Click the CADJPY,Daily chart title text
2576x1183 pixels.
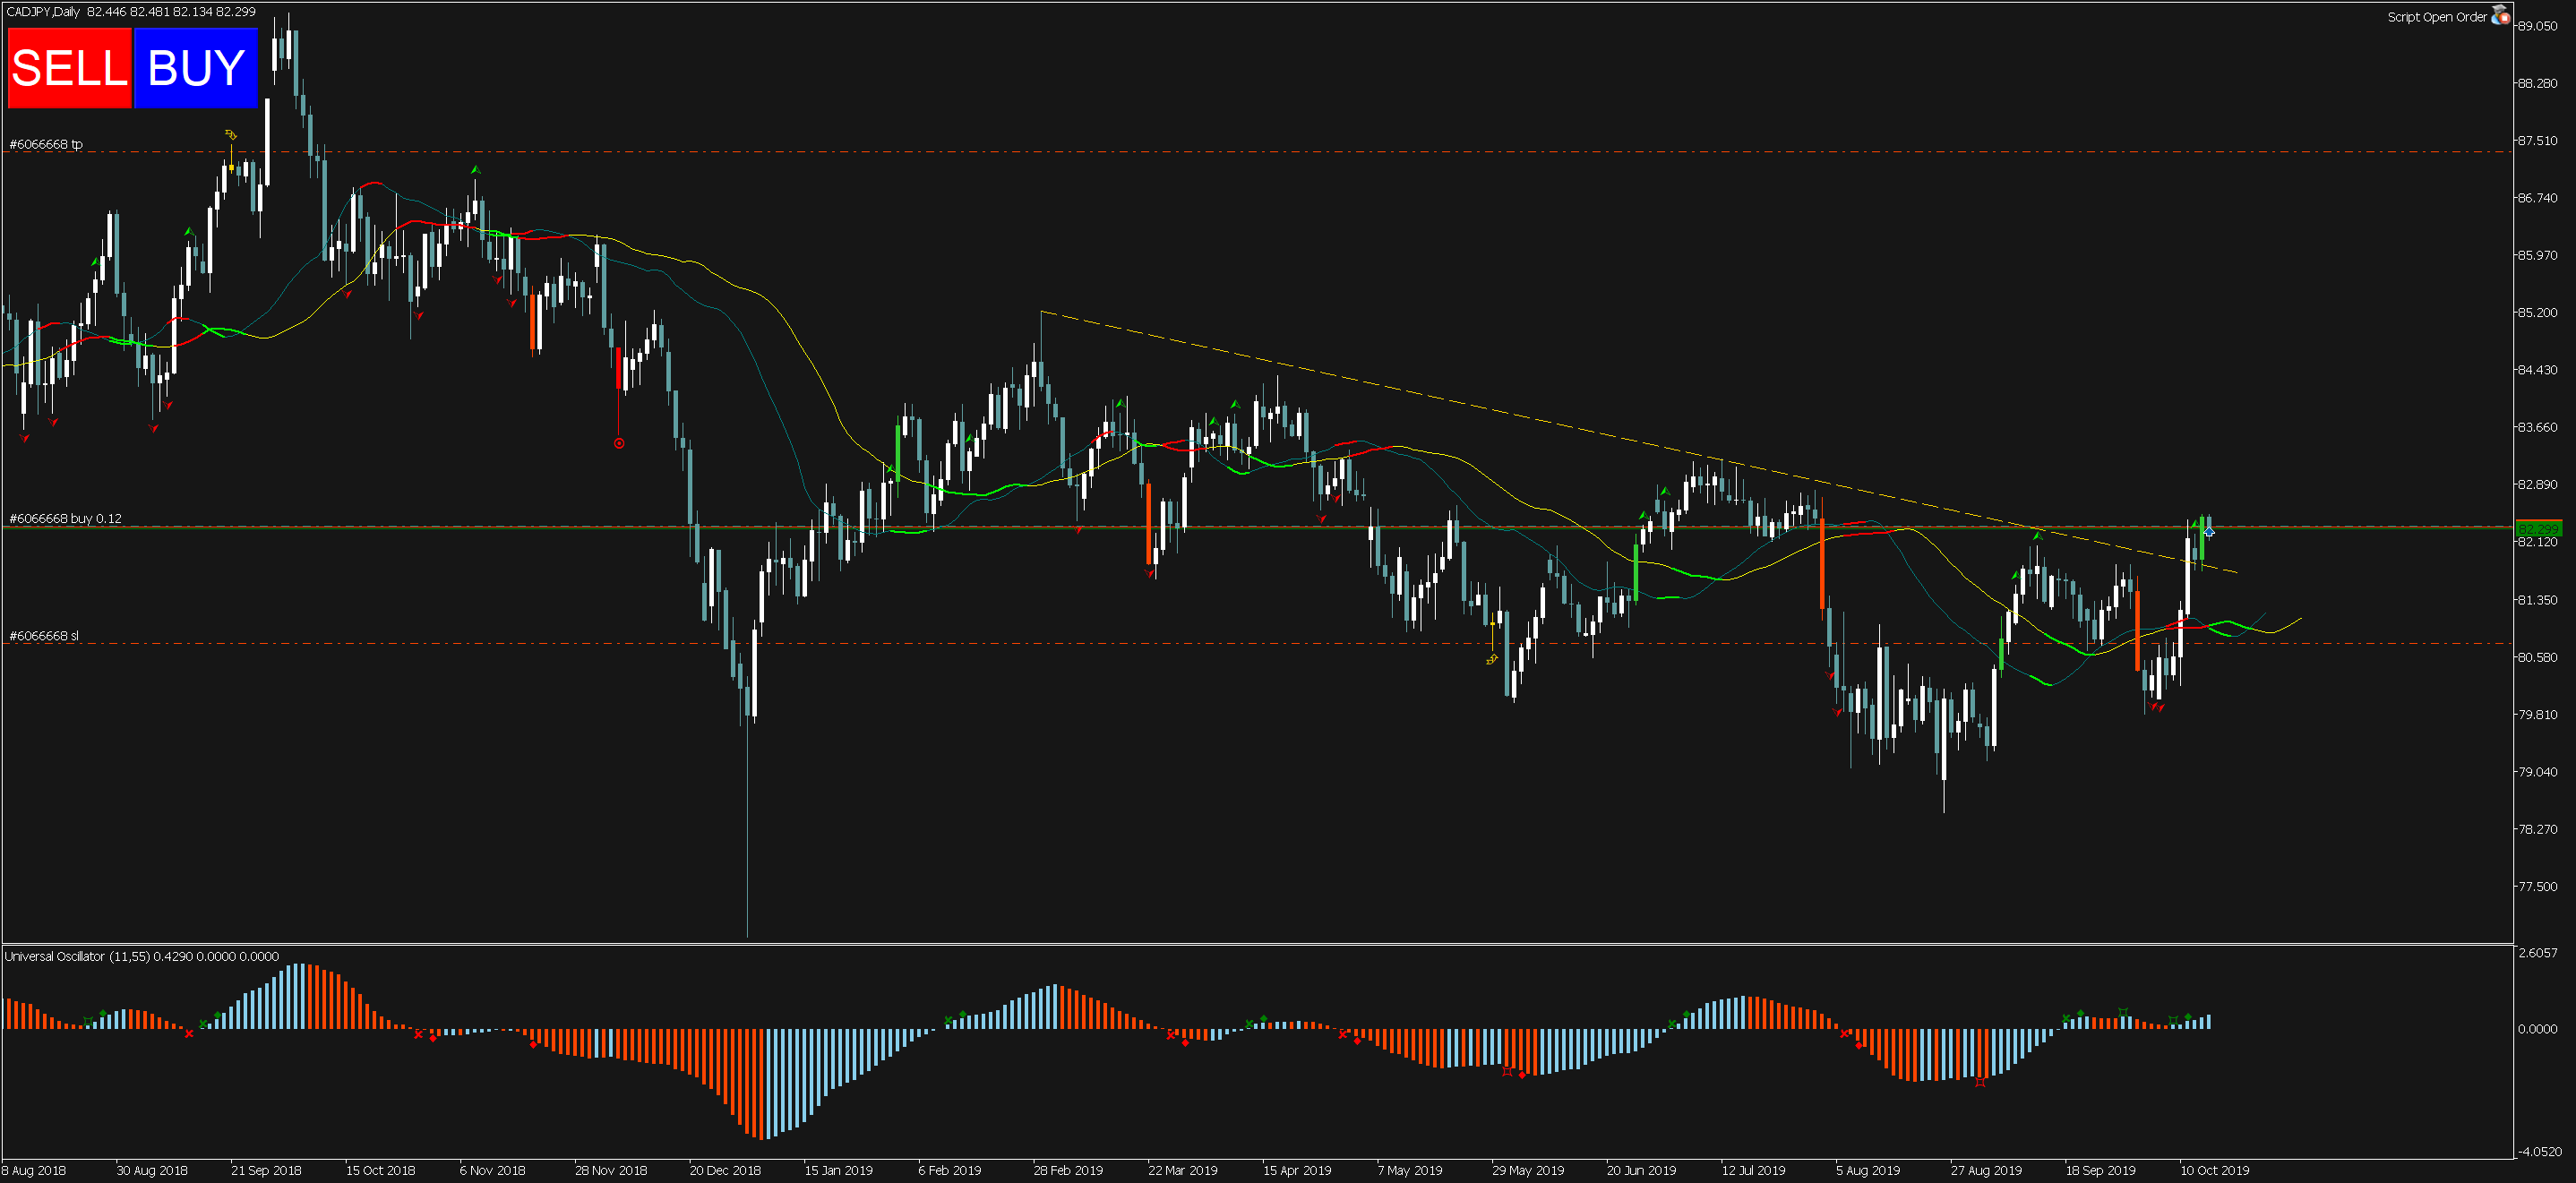[x=43, y=11]
